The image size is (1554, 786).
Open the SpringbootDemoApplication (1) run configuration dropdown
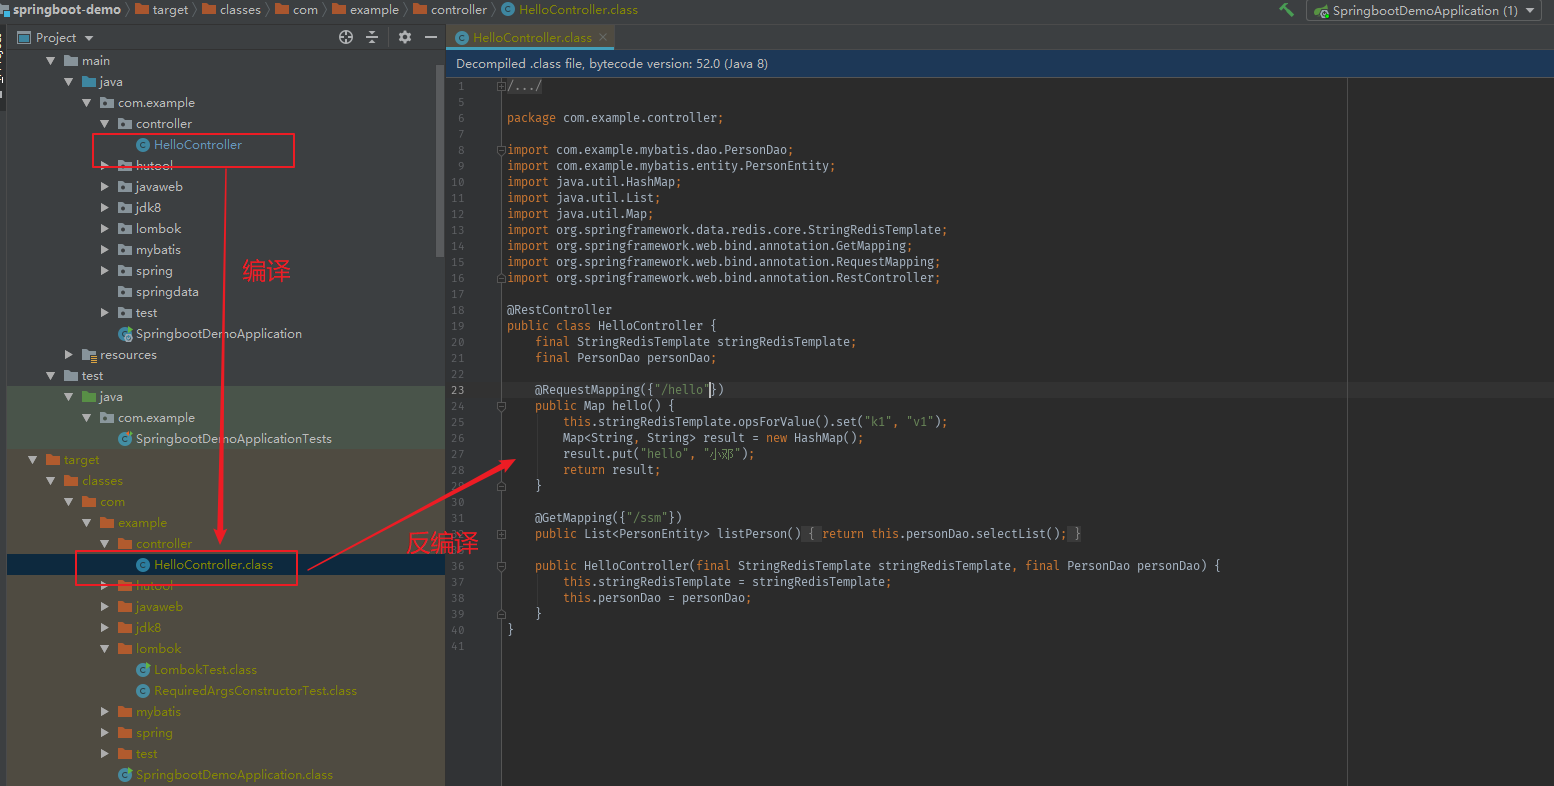(x=1425, y=10)
